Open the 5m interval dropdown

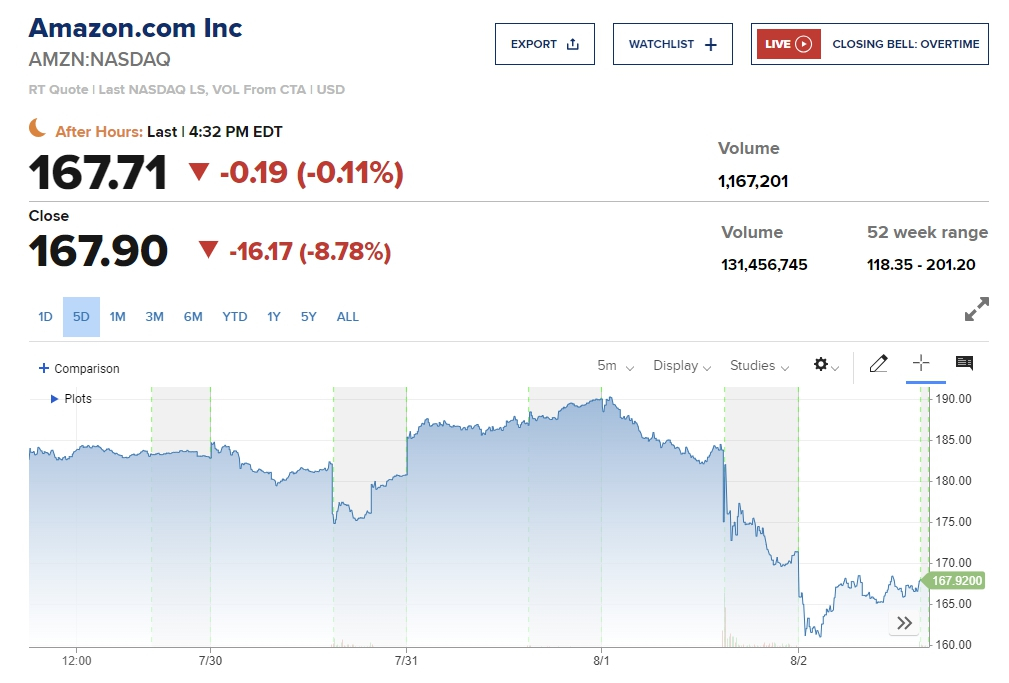(x=615, y=366)
